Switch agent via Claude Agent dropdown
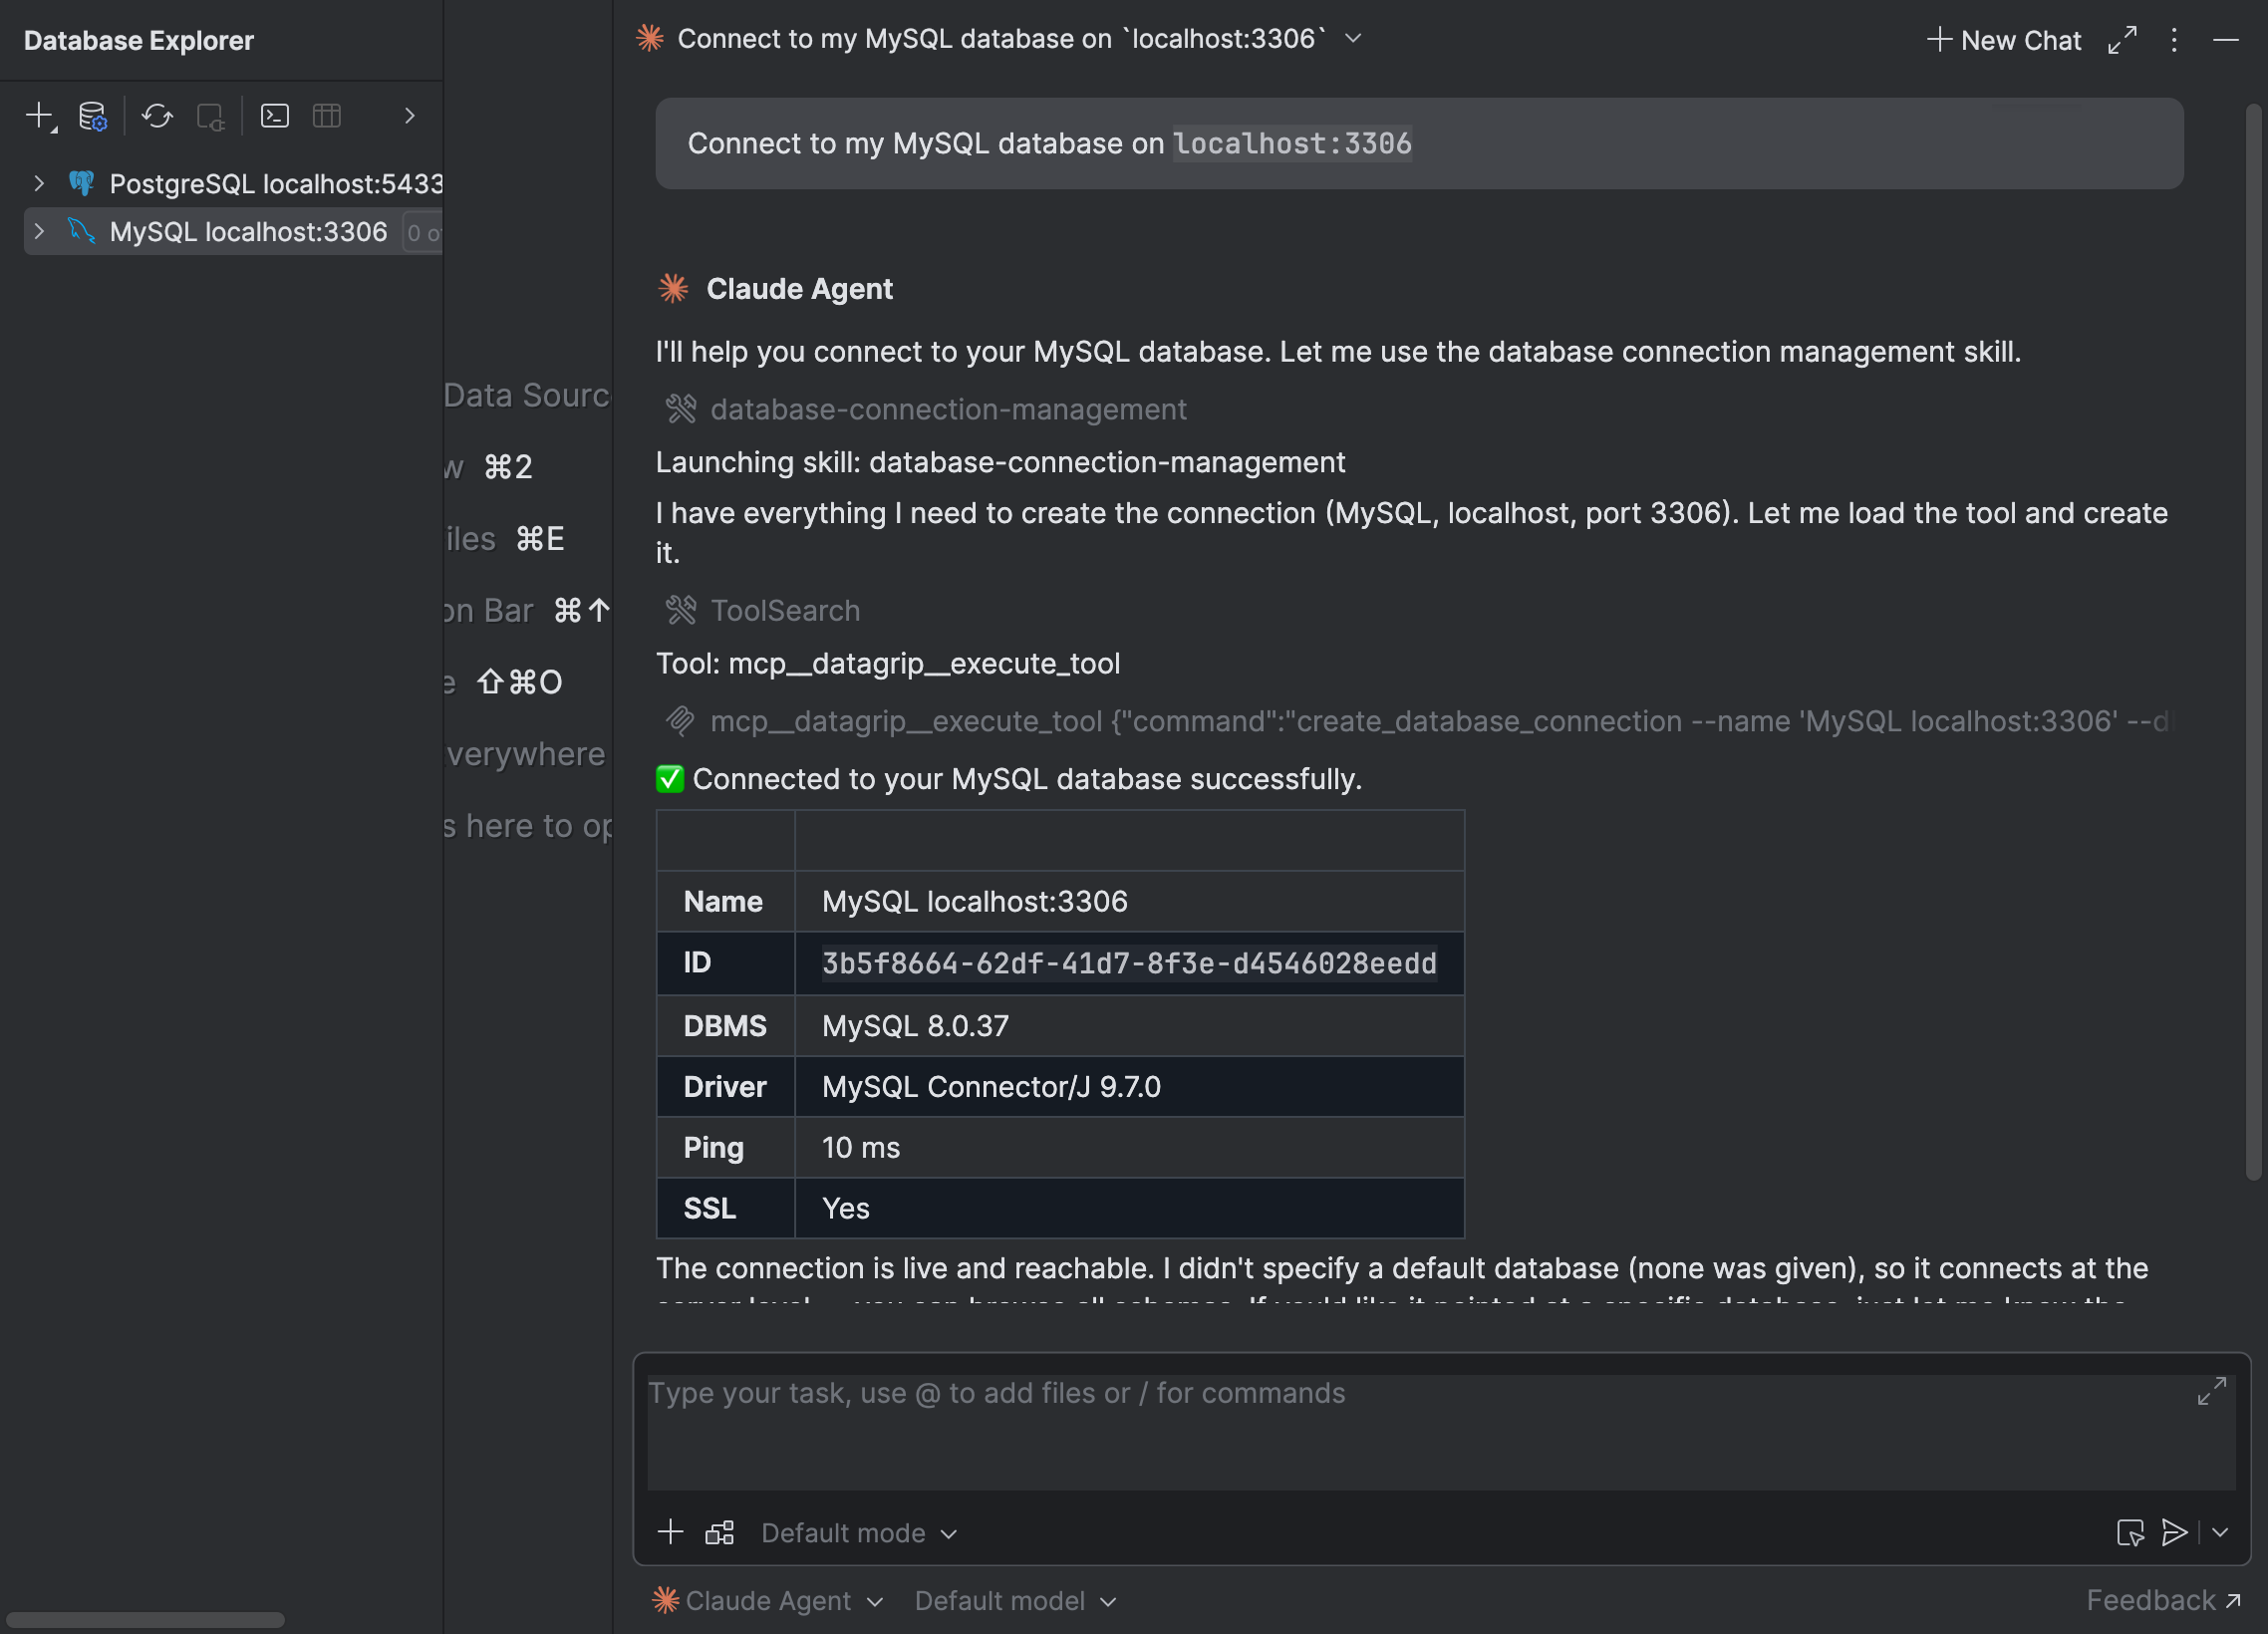2268x1634 pixels. tap(767, 1601)
